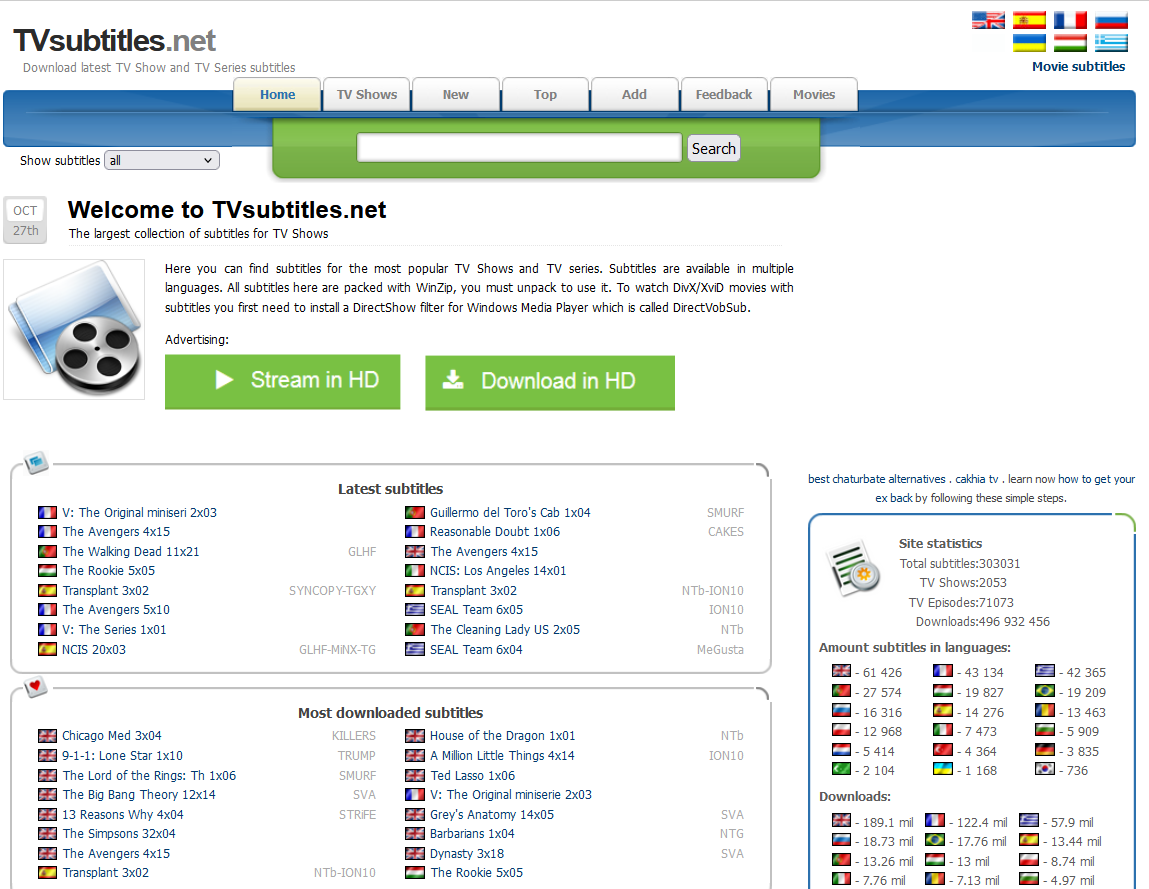Viewport: 1149px width, 889px height.
Task: Choose the French flag in header languages
Action: point(1070,21)
